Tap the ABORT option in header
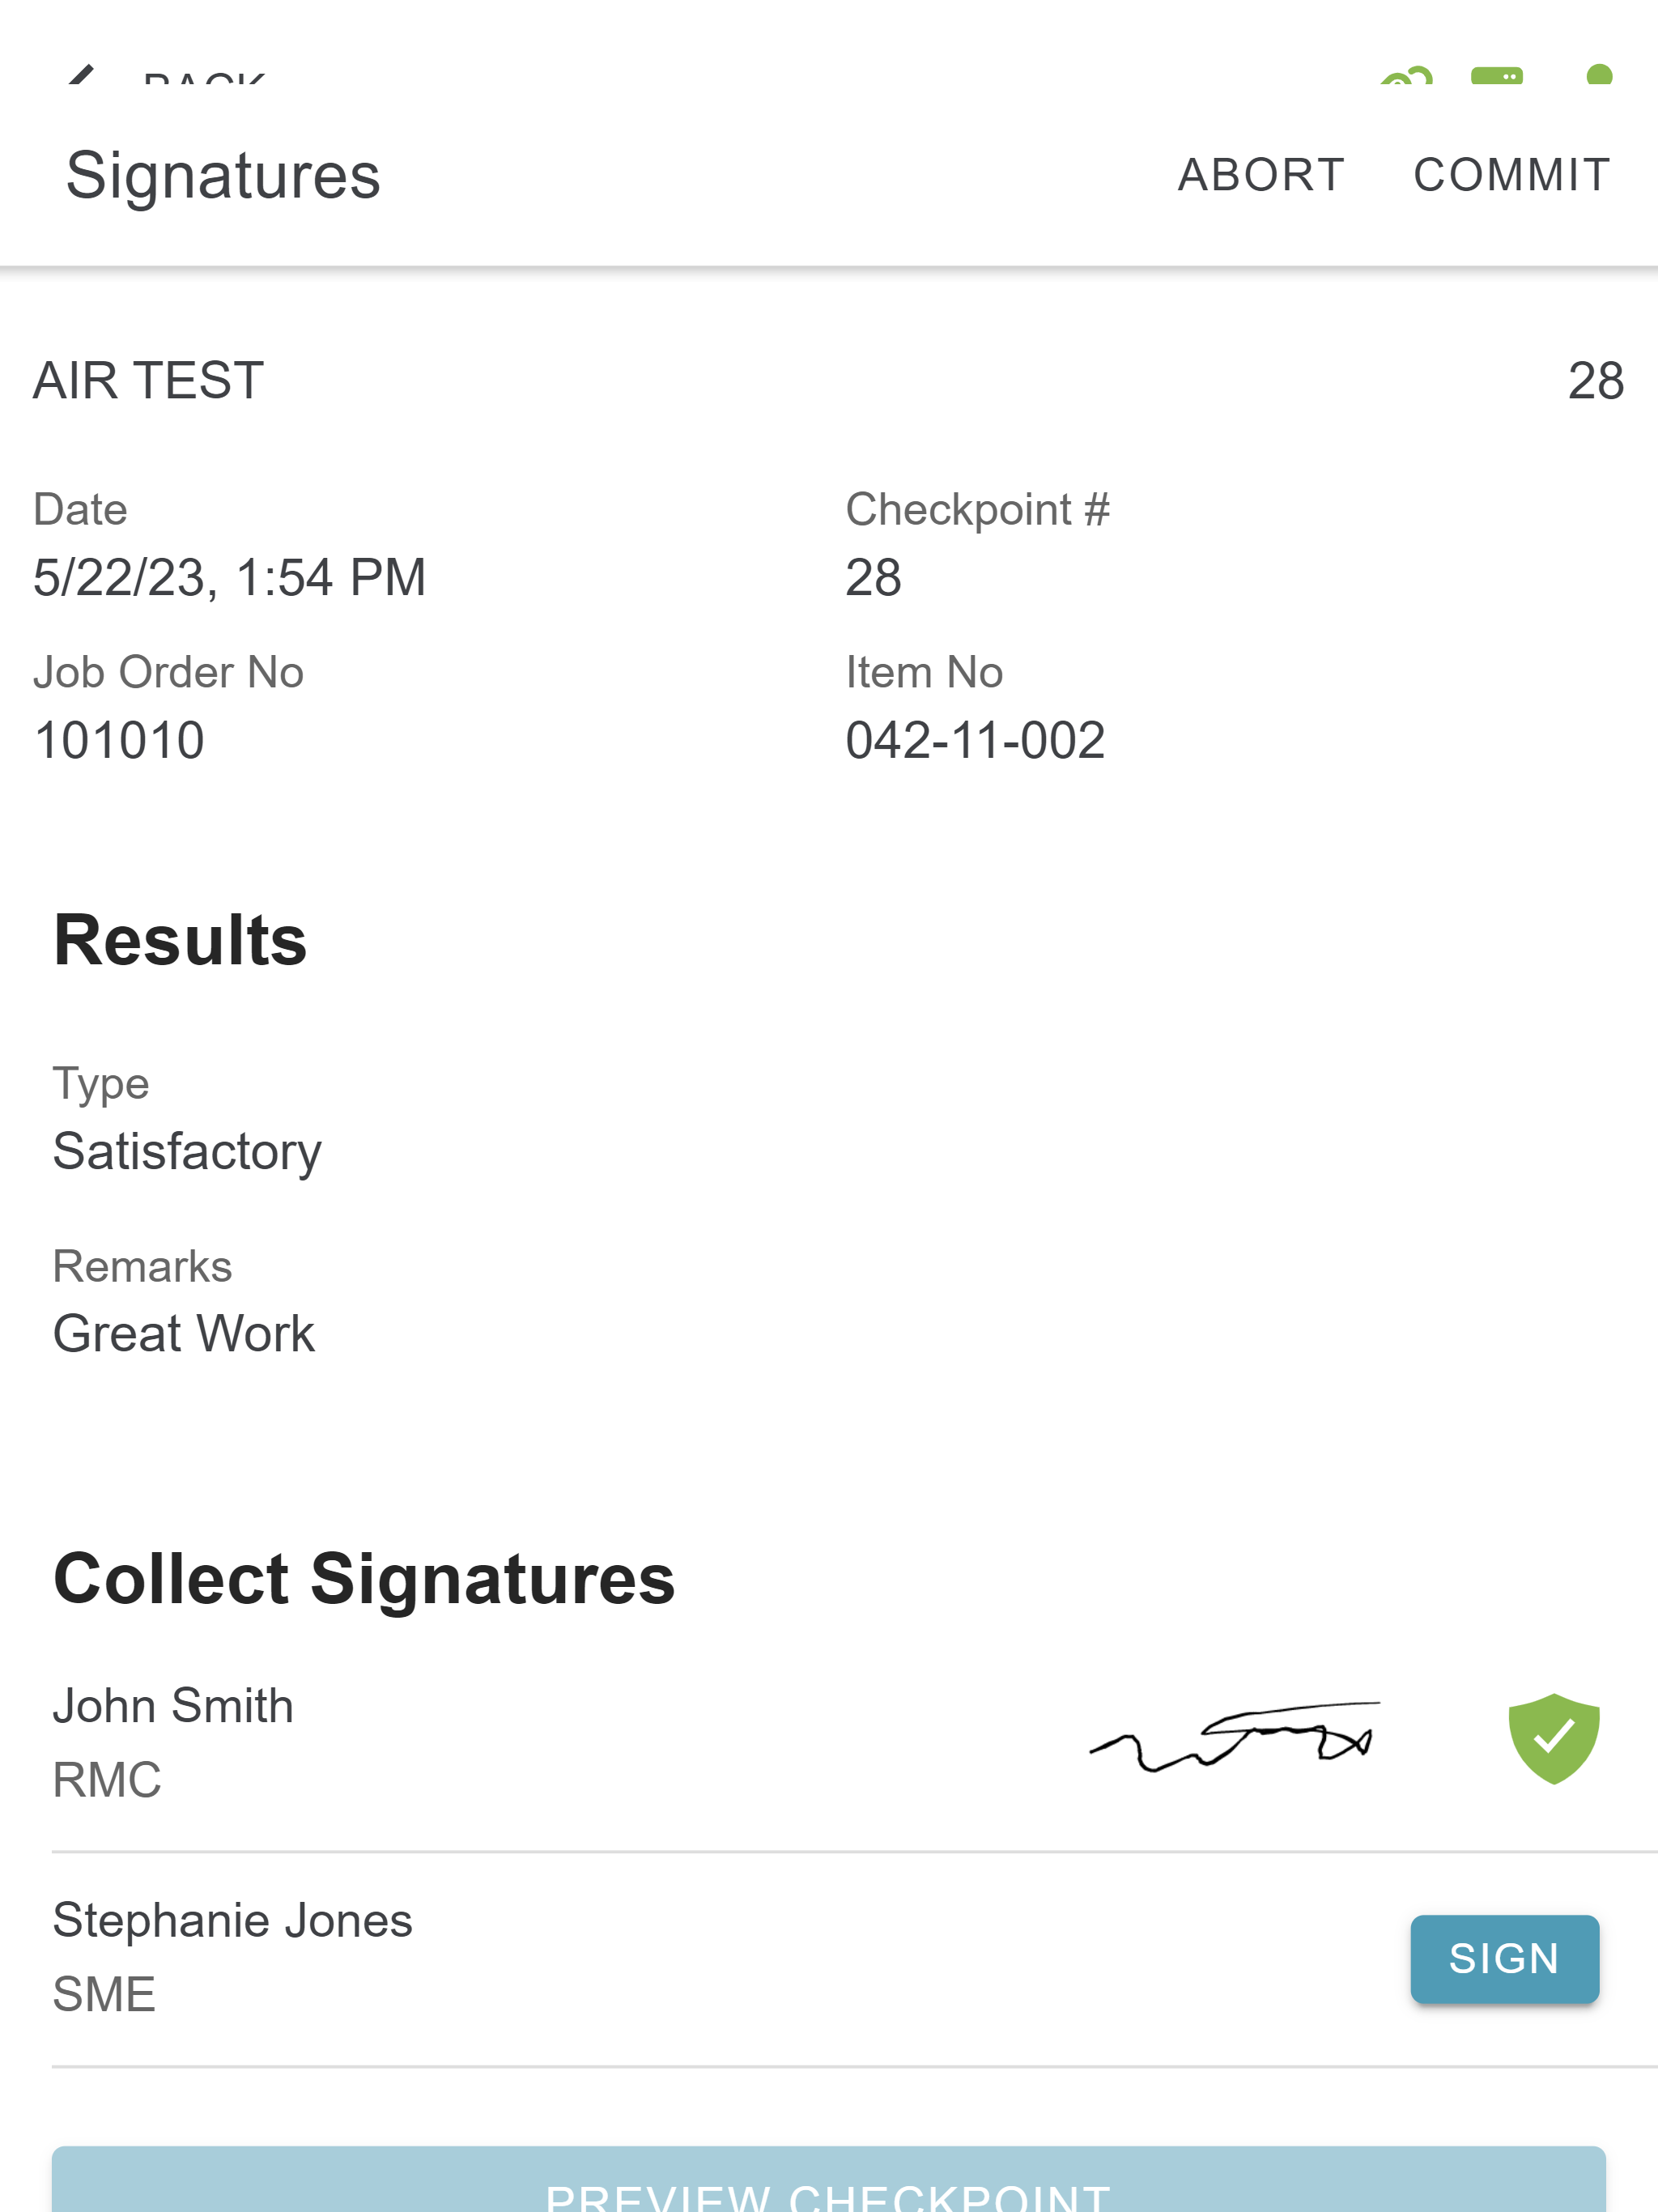The height and width of the screenshot is (2212, 1658). (1261, 175)
